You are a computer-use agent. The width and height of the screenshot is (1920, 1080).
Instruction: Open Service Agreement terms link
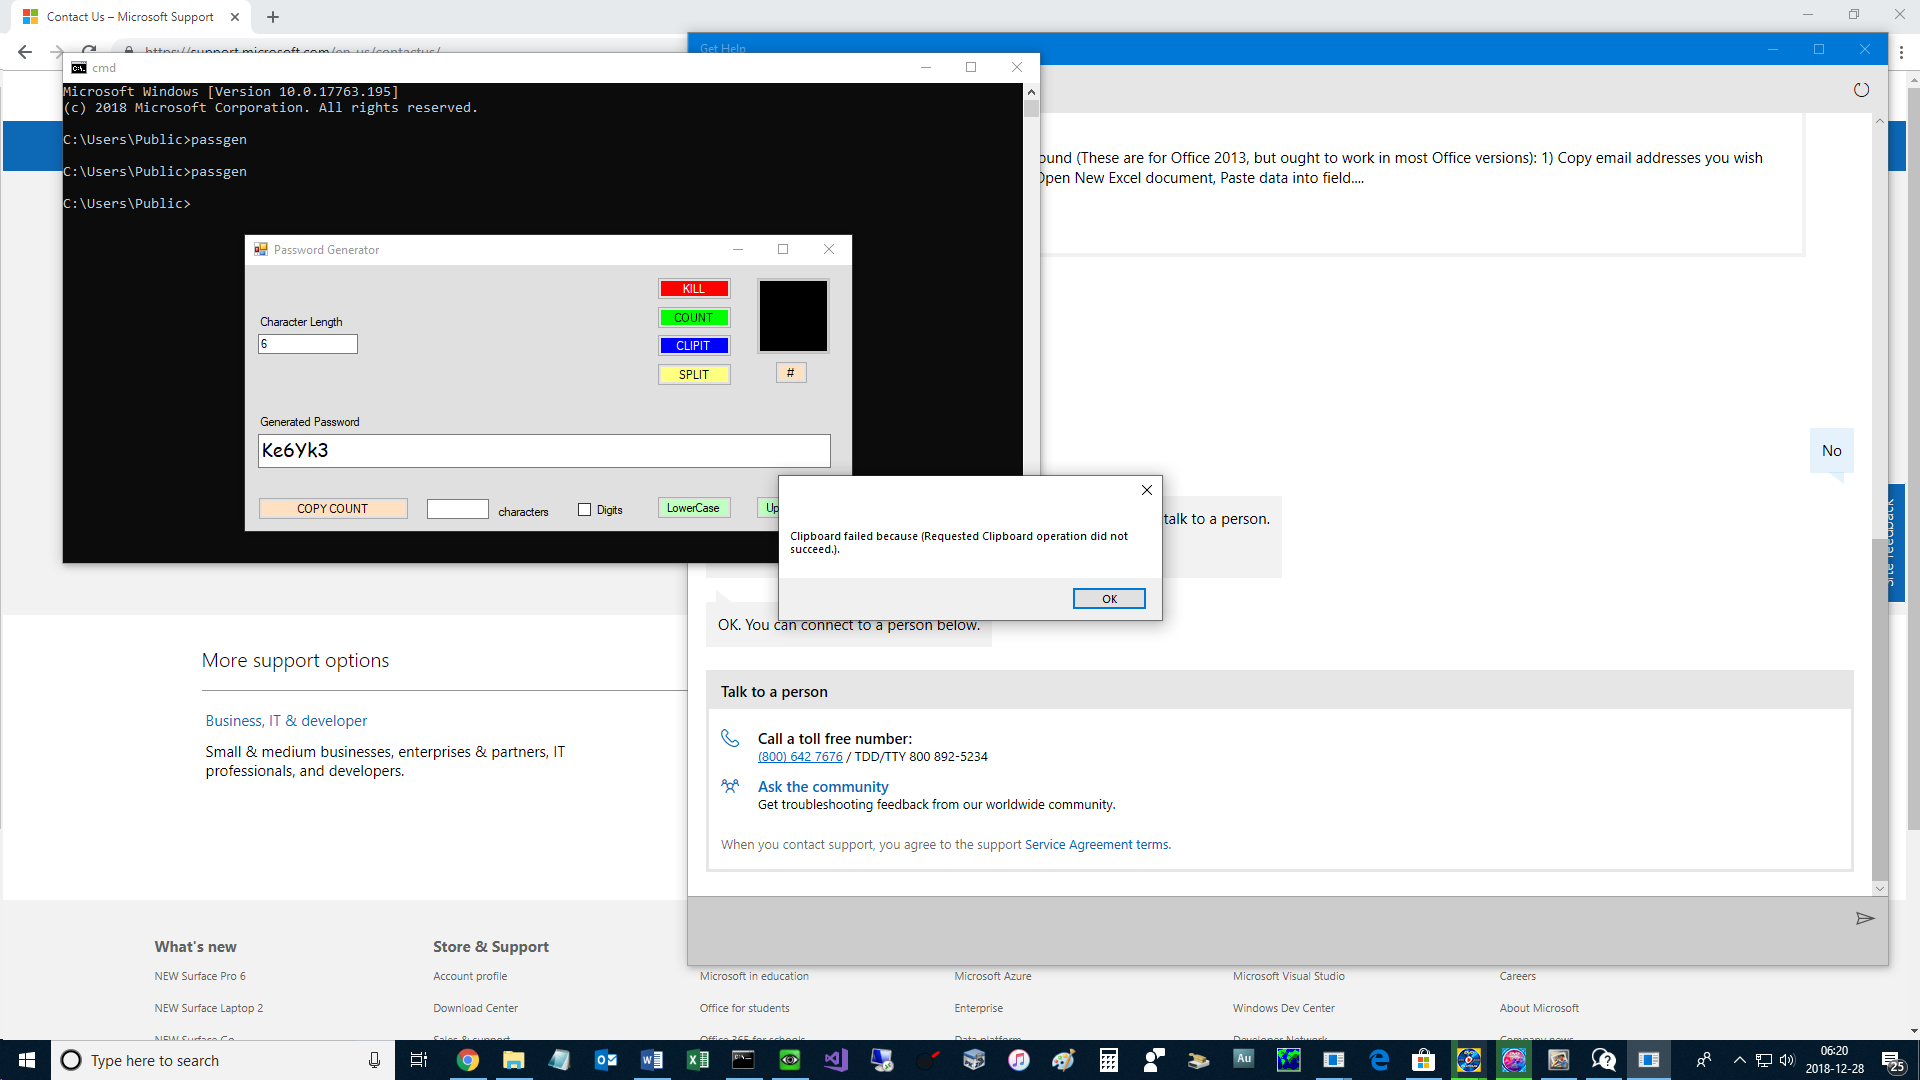(x=1098, y=845)
